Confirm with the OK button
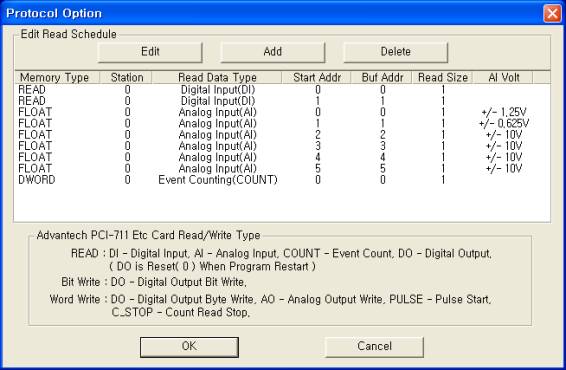Screen dimensions: 566x370 [189, 347]
